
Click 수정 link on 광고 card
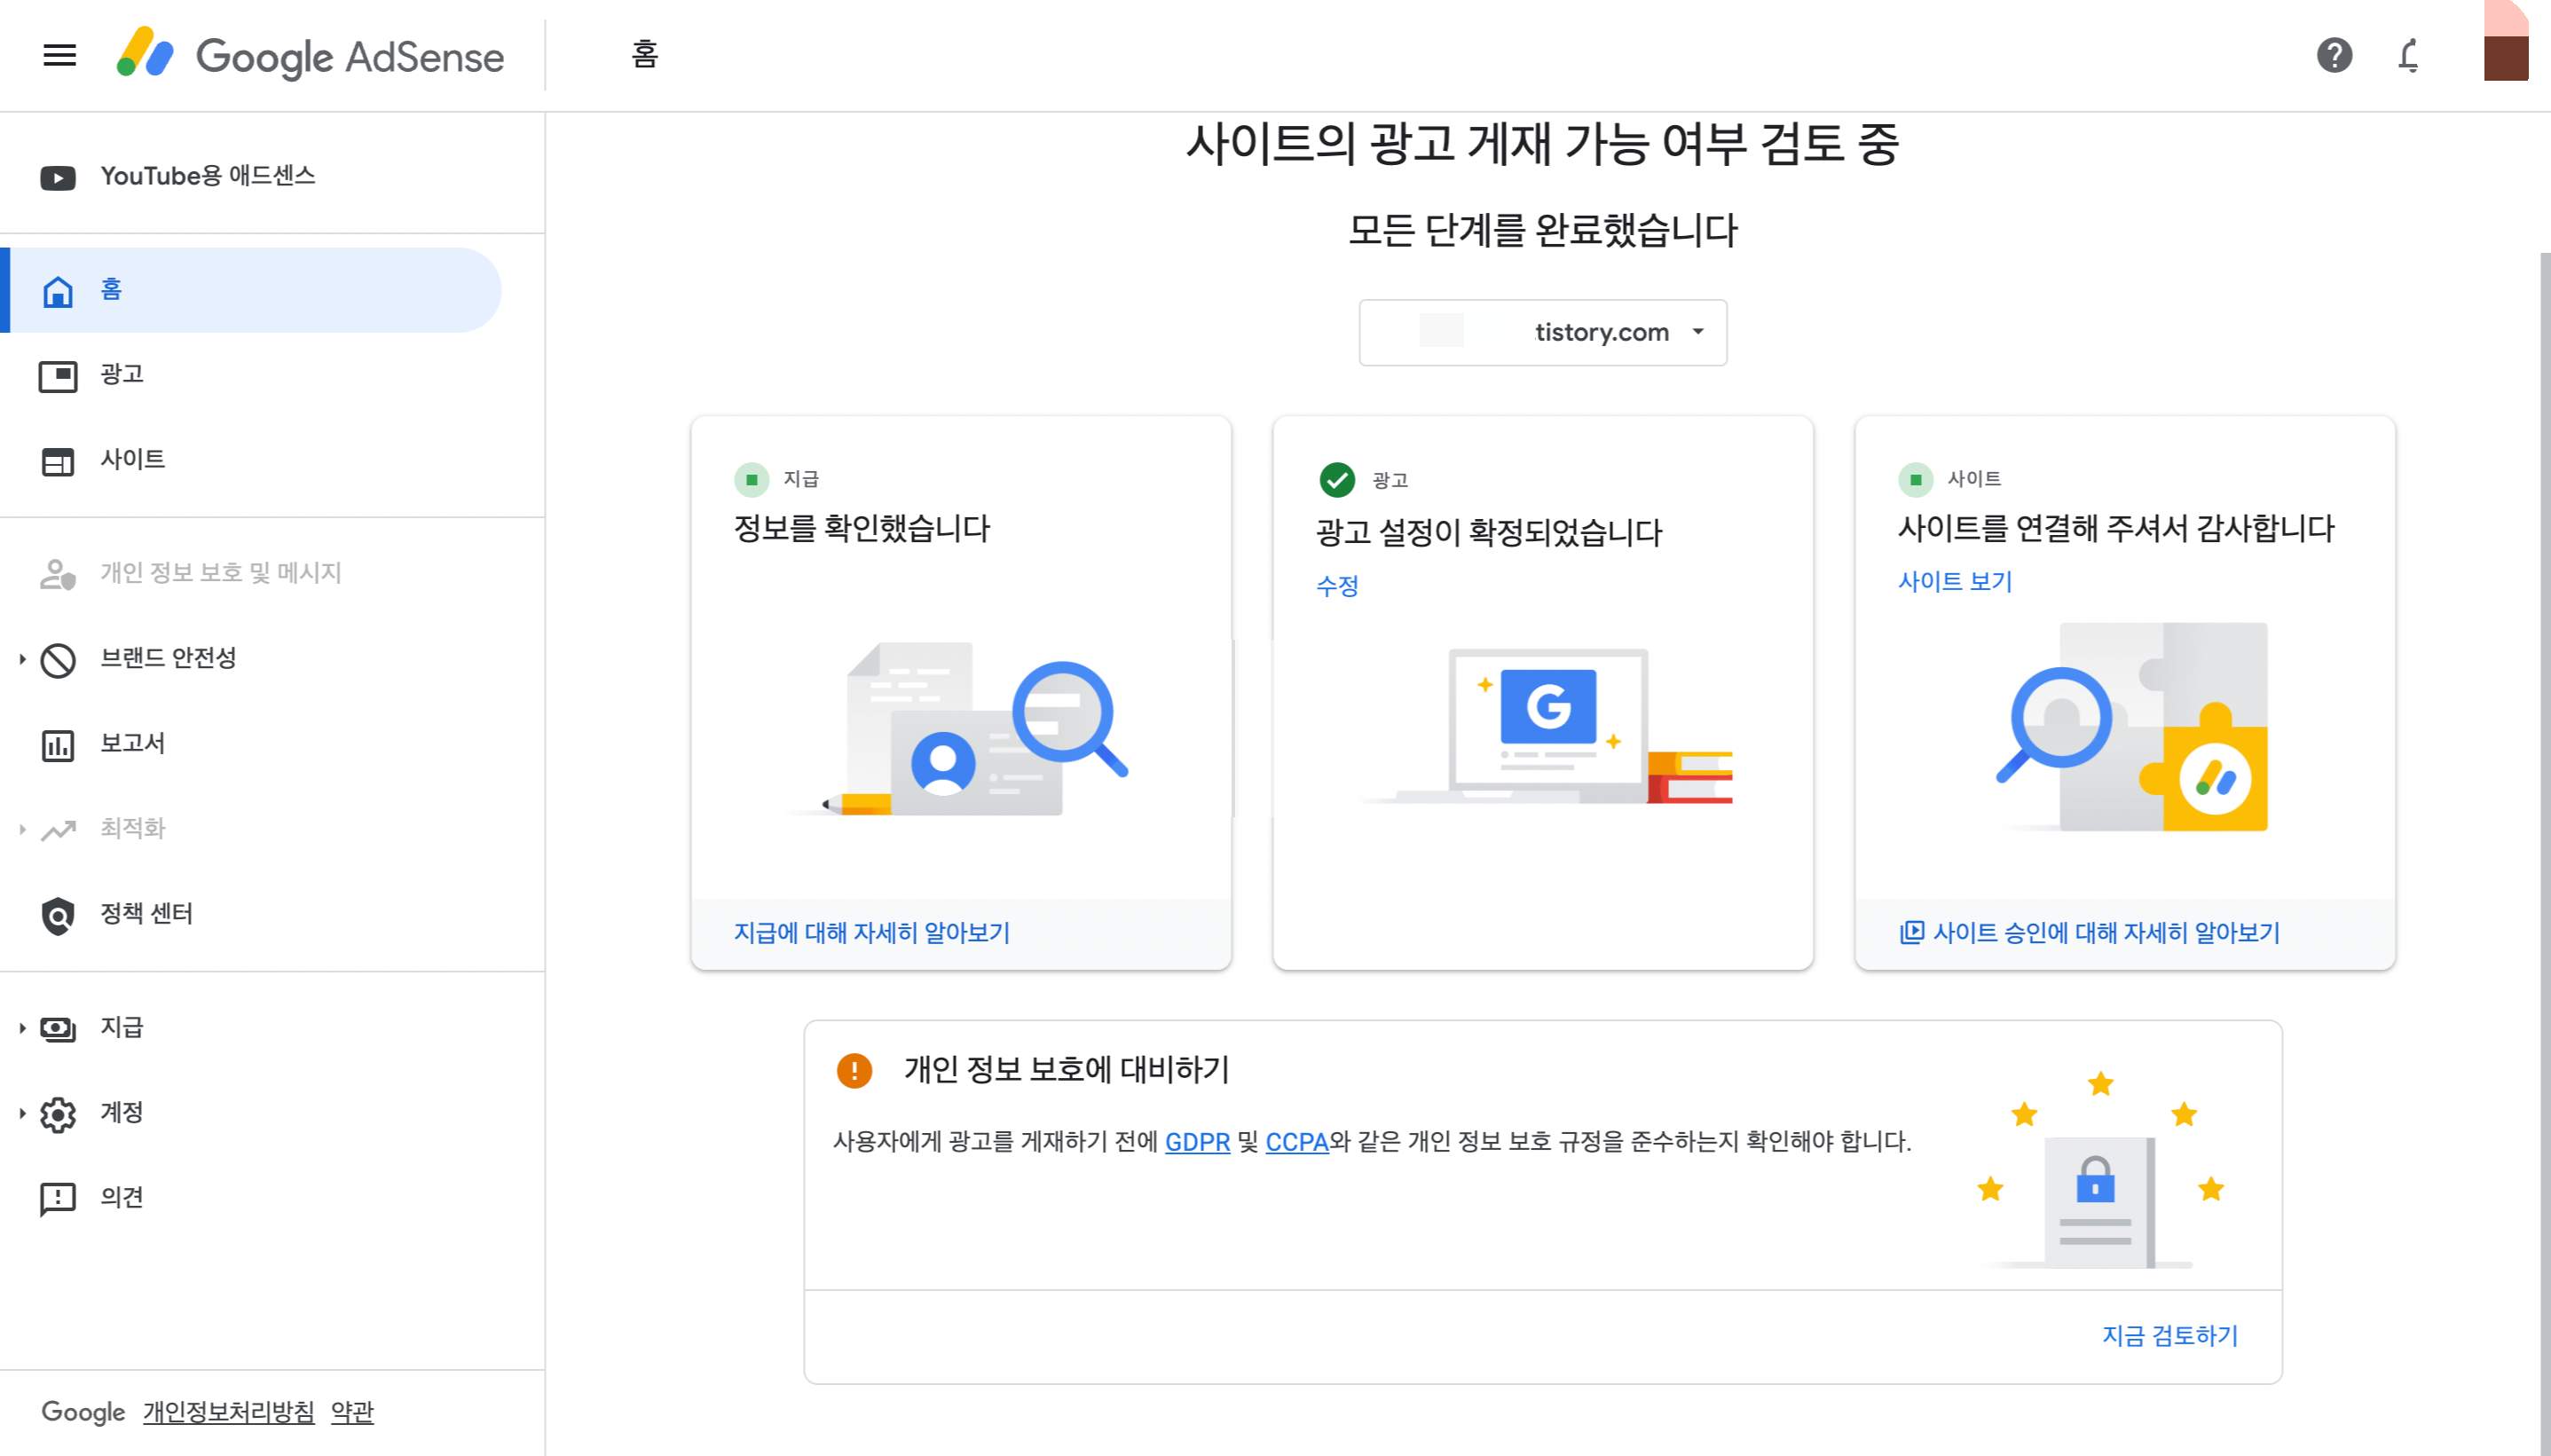click(x=1337, y=586)
